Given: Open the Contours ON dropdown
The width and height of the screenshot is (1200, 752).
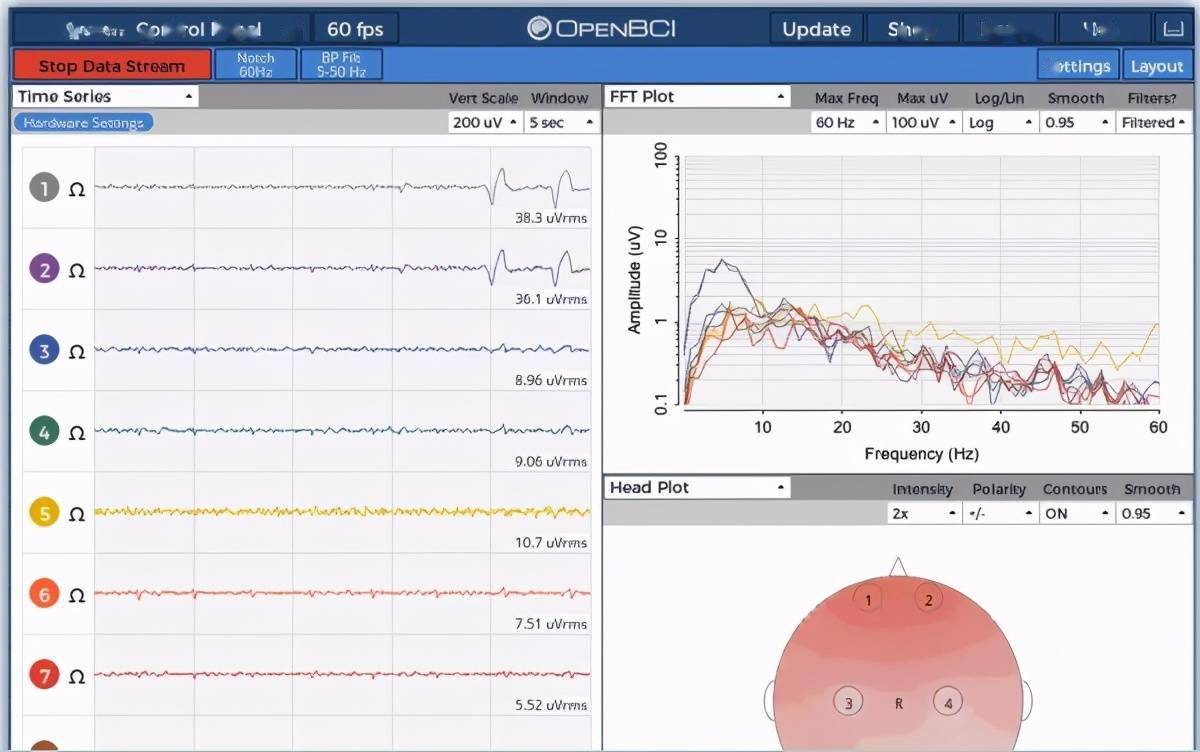Looking at the screenshot, I should point(1077,513).
